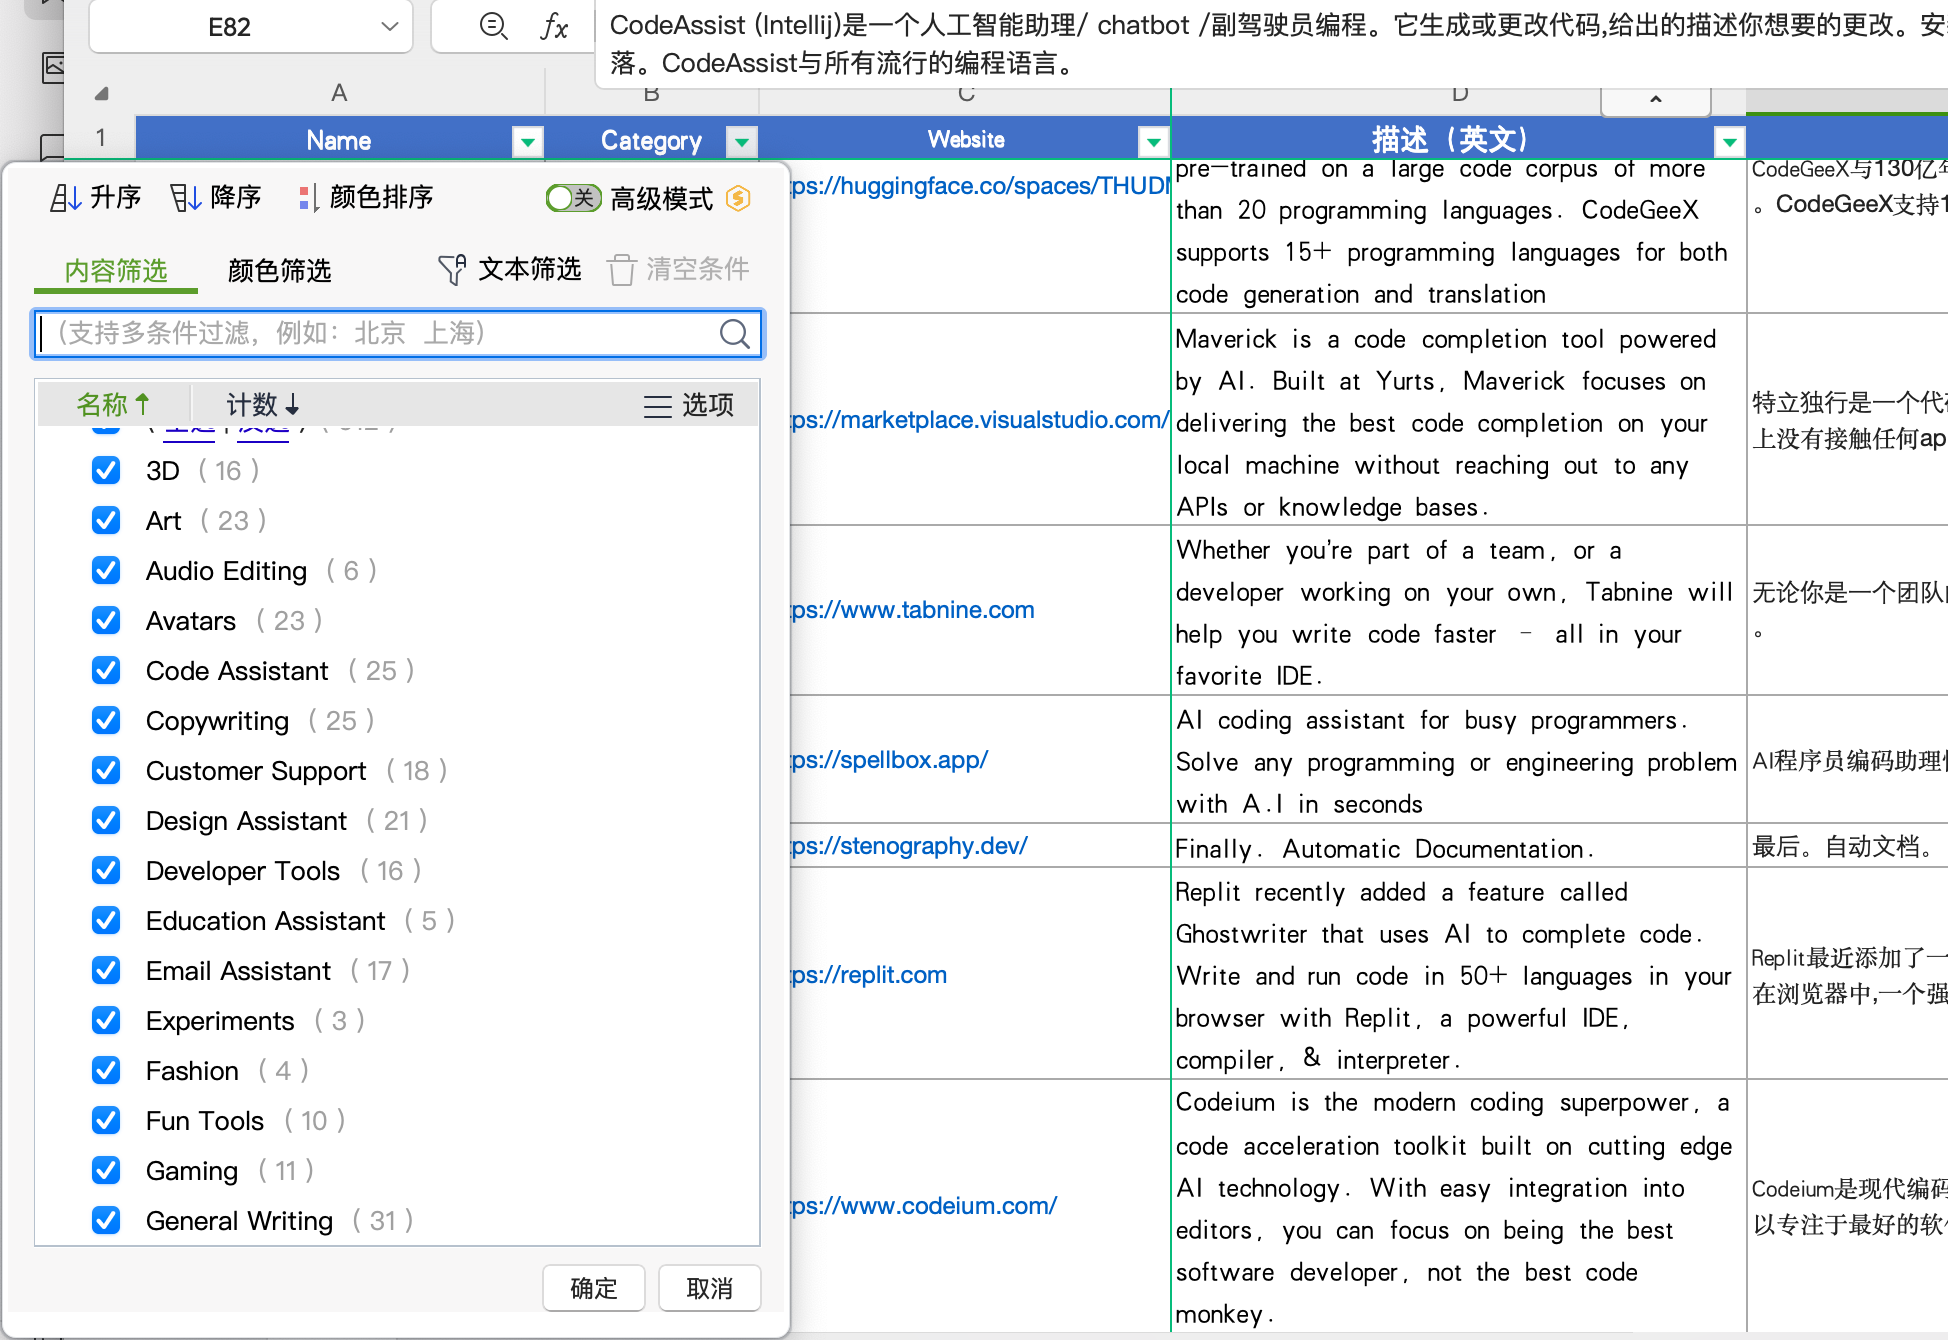The width and height of the screenshot is (1948, 1340).
Task: Select column D header
Action: click(1460, 95)
